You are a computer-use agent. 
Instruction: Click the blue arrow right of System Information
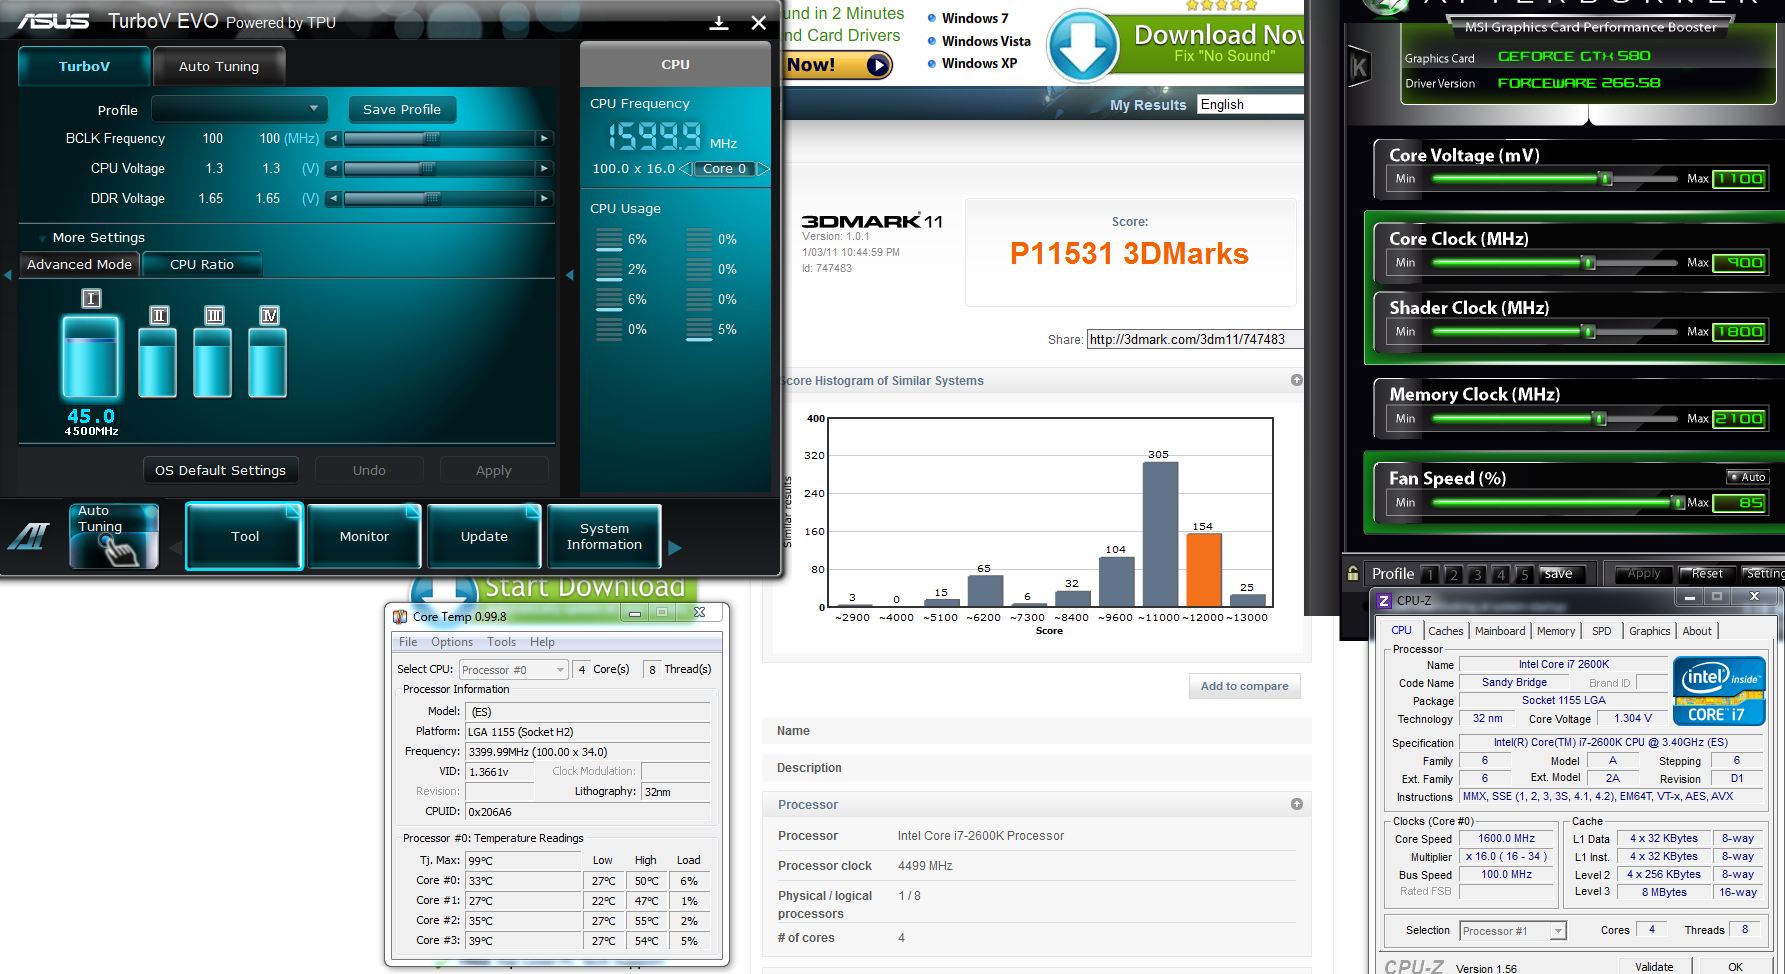point(675,548)
